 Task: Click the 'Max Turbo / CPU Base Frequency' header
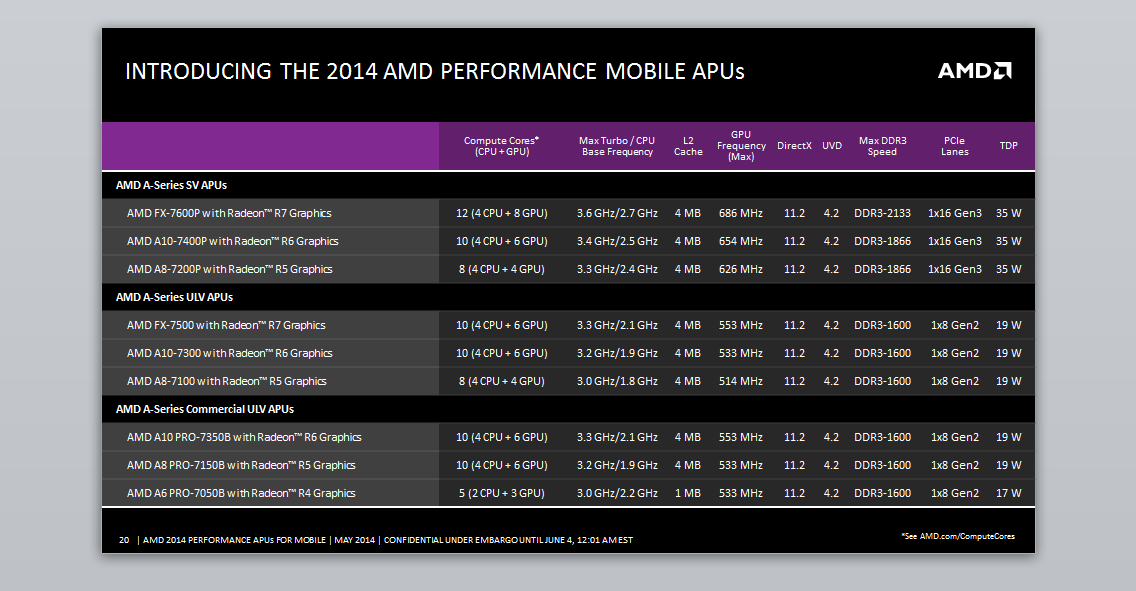[x=617, y=146]
